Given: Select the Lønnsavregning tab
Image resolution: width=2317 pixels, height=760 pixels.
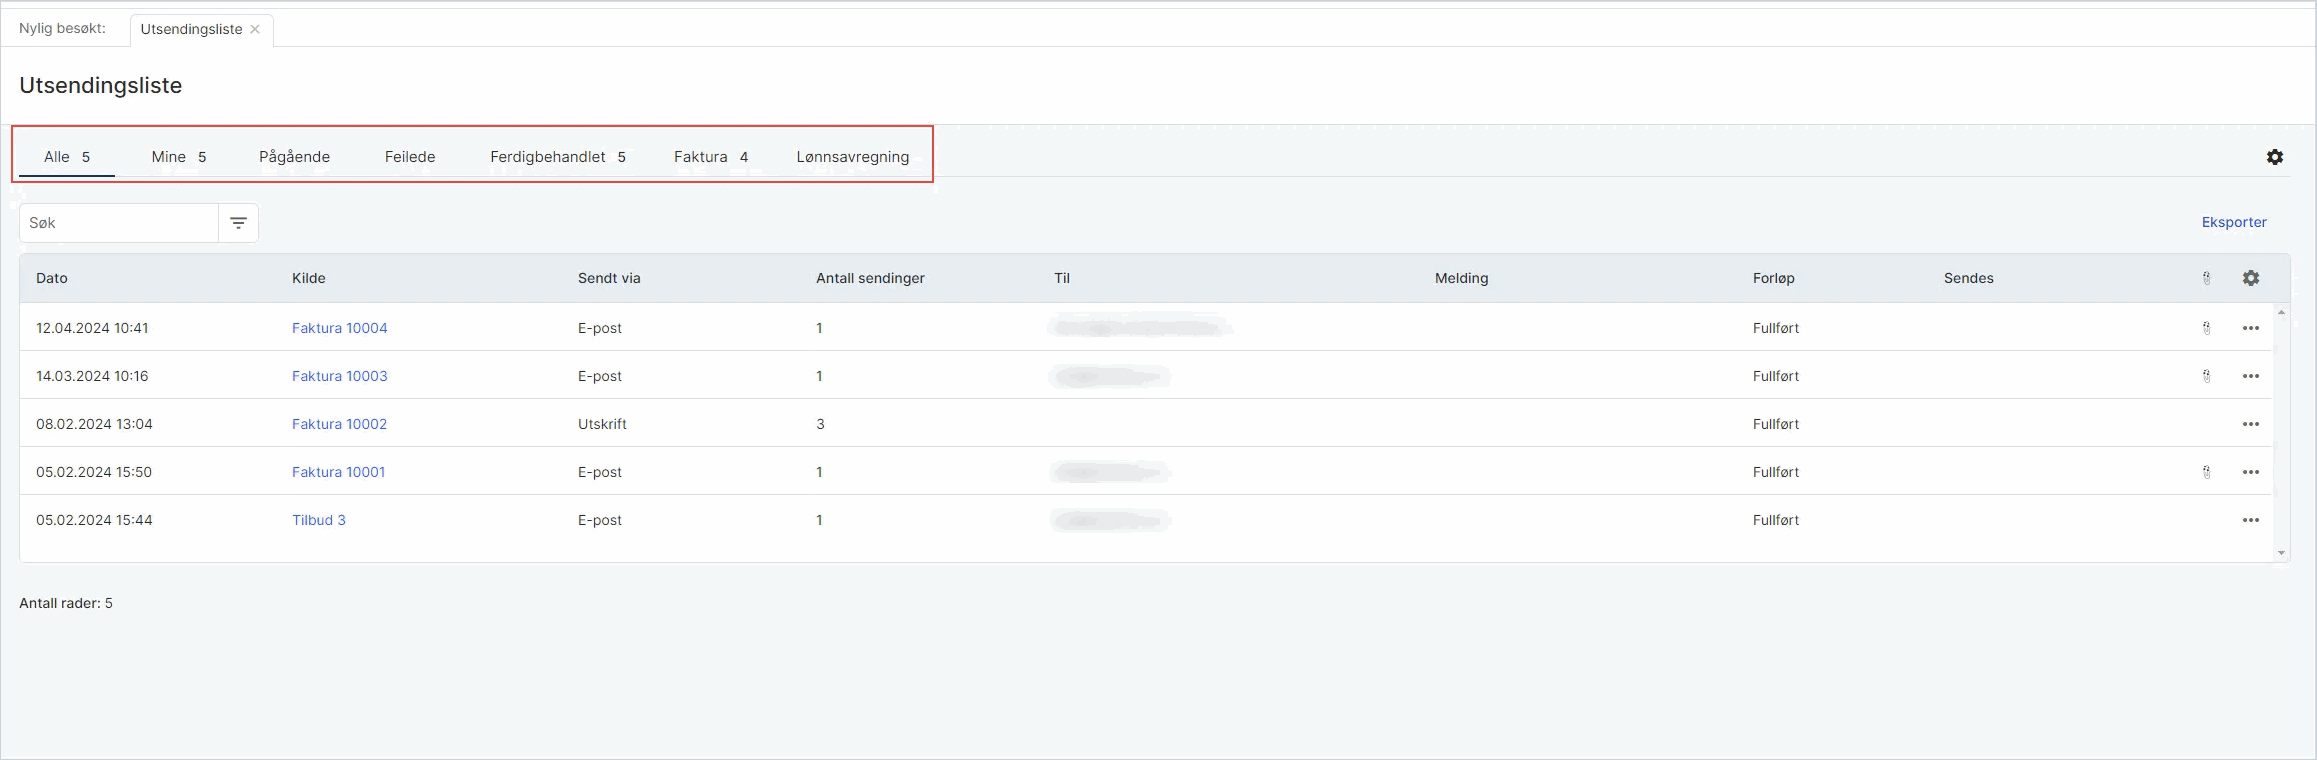Looking at the screenshot, I should [853, 157].
